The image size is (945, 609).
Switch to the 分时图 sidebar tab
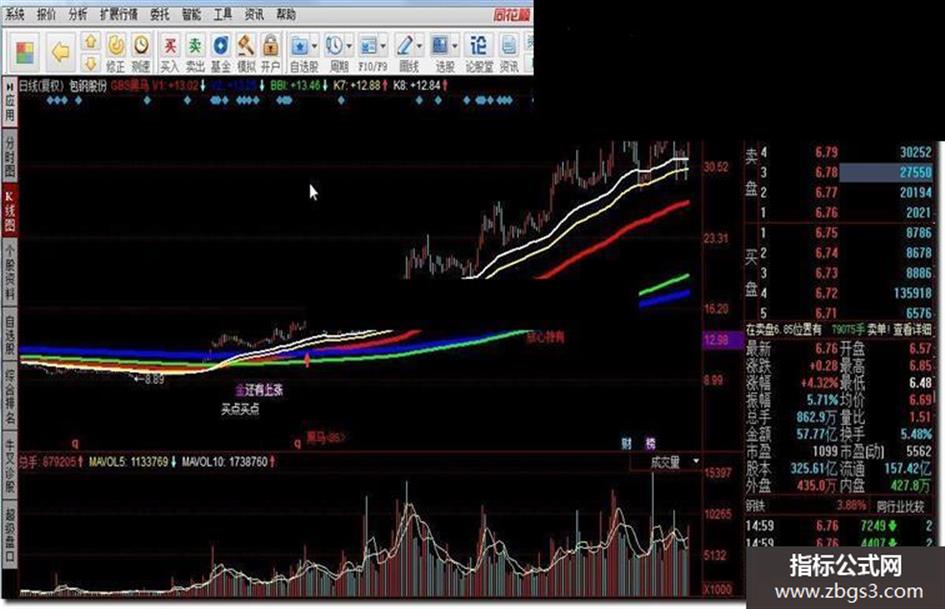10,157
